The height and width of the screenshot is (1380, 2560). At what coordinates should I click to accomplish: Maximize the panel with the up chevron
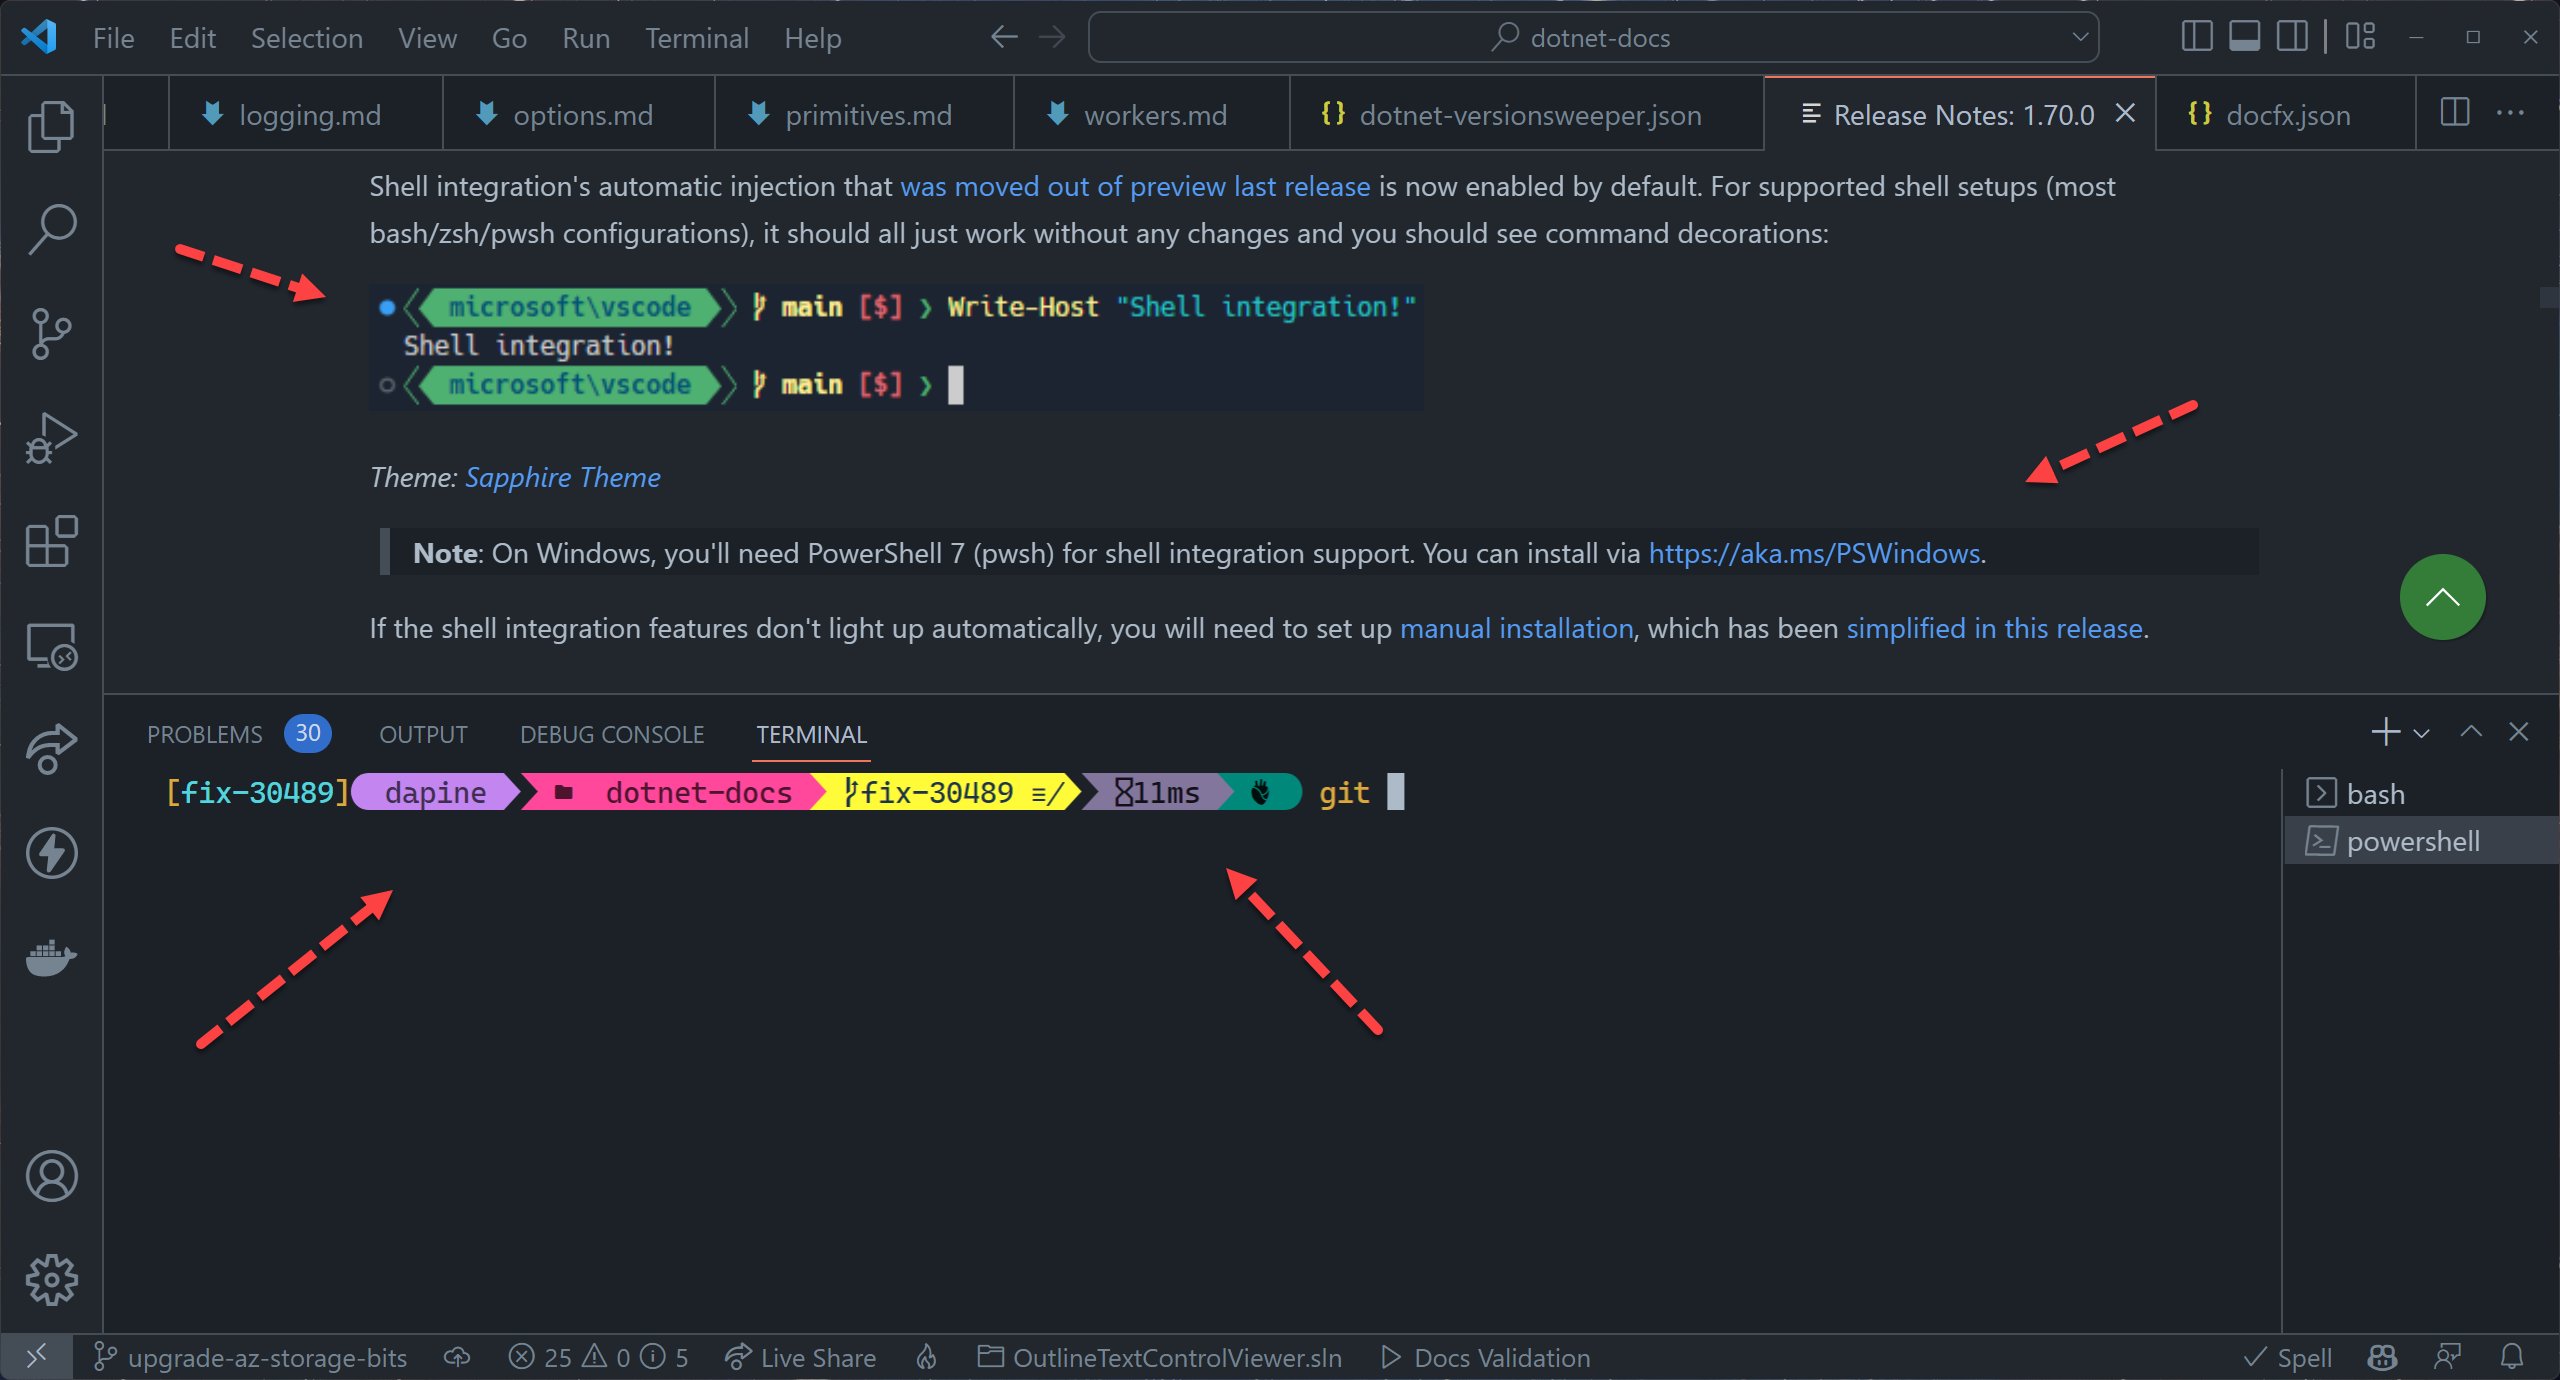point(2471,732)
